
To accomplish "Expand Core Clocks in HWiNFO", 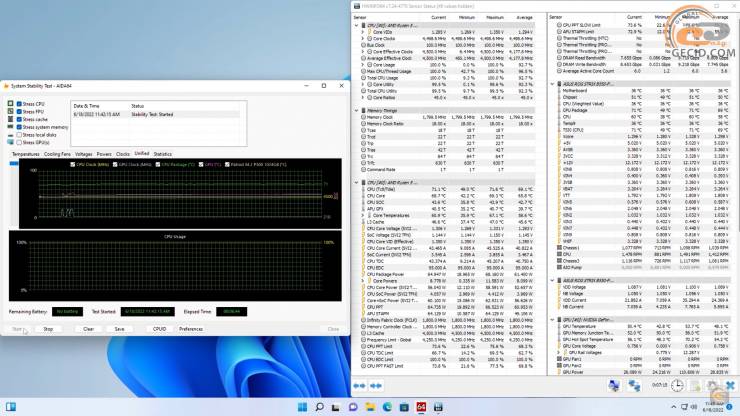I will pos(362,39).
